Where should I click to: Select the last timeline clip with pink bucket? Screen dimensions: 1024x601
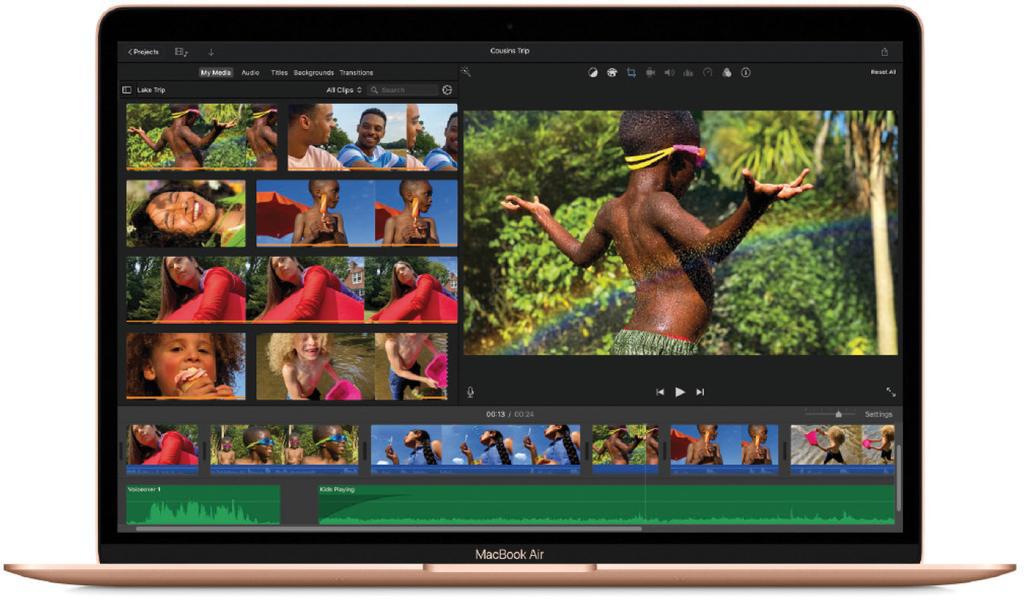coord(842,449)
